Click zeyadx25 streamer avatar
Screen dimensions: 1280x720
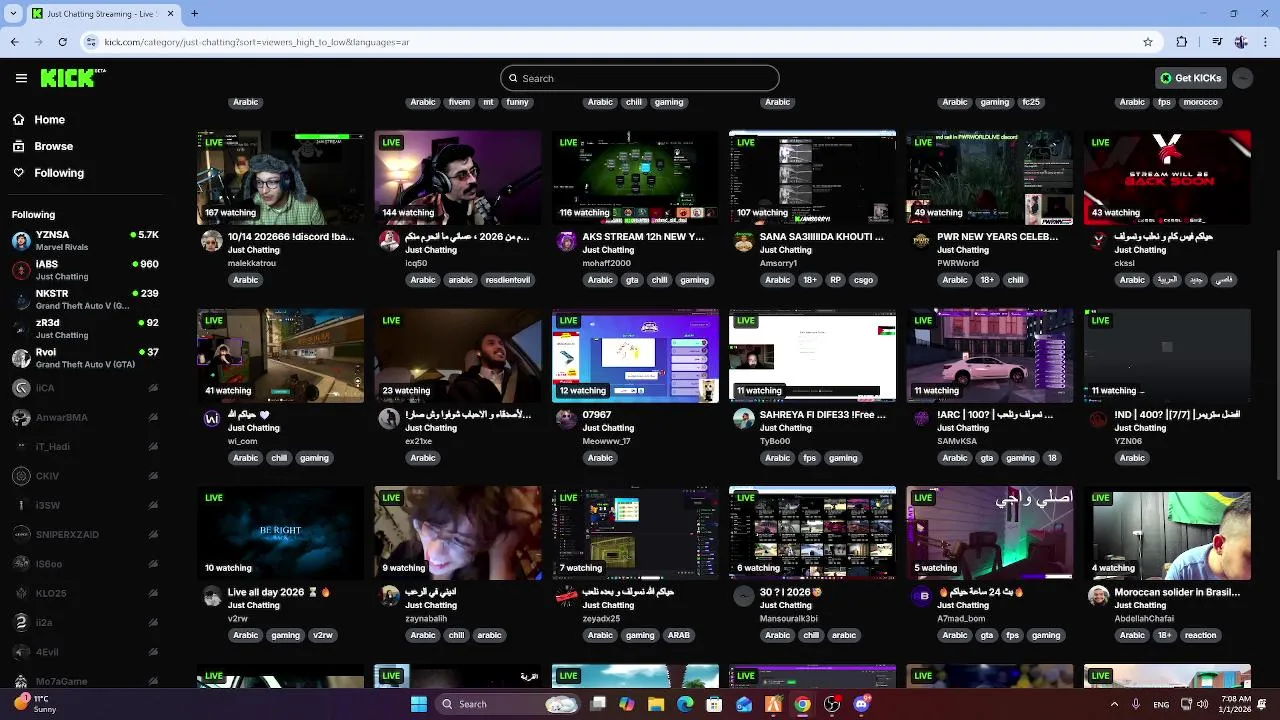pyautogui.click(x=566, y=595)
